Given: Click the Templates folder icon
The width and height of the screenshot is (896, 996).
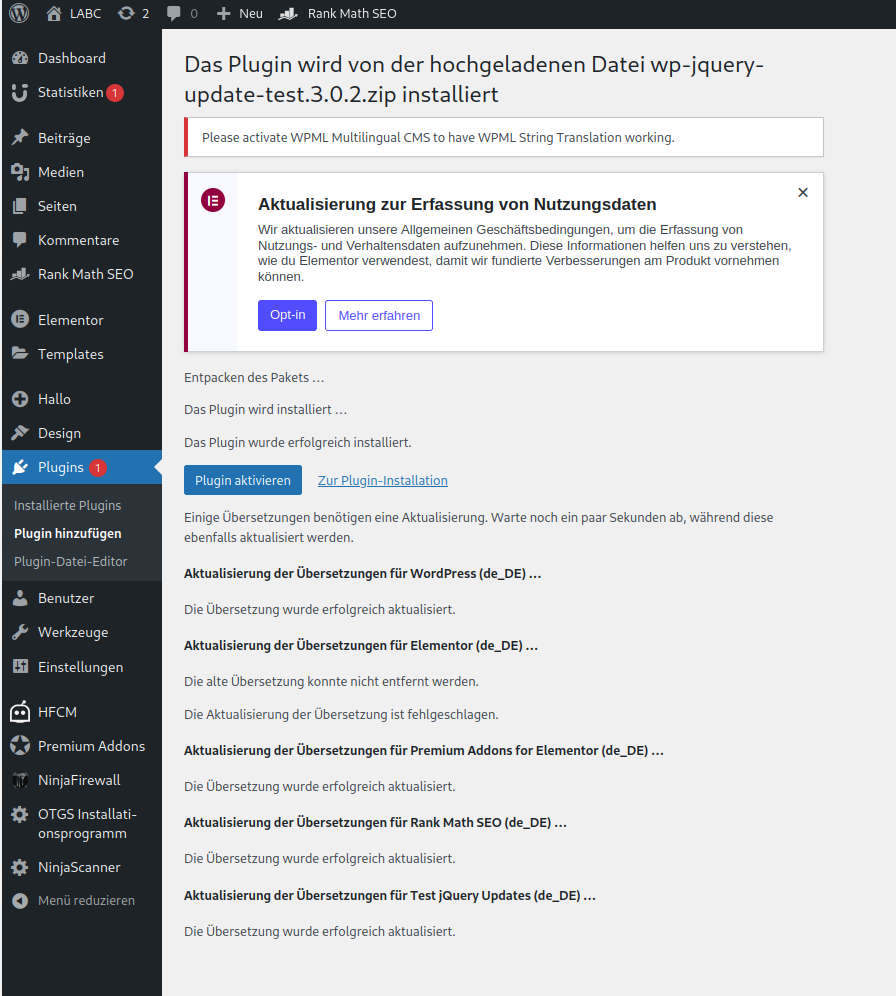Looking at the screenshot, I should pos(20,354).
